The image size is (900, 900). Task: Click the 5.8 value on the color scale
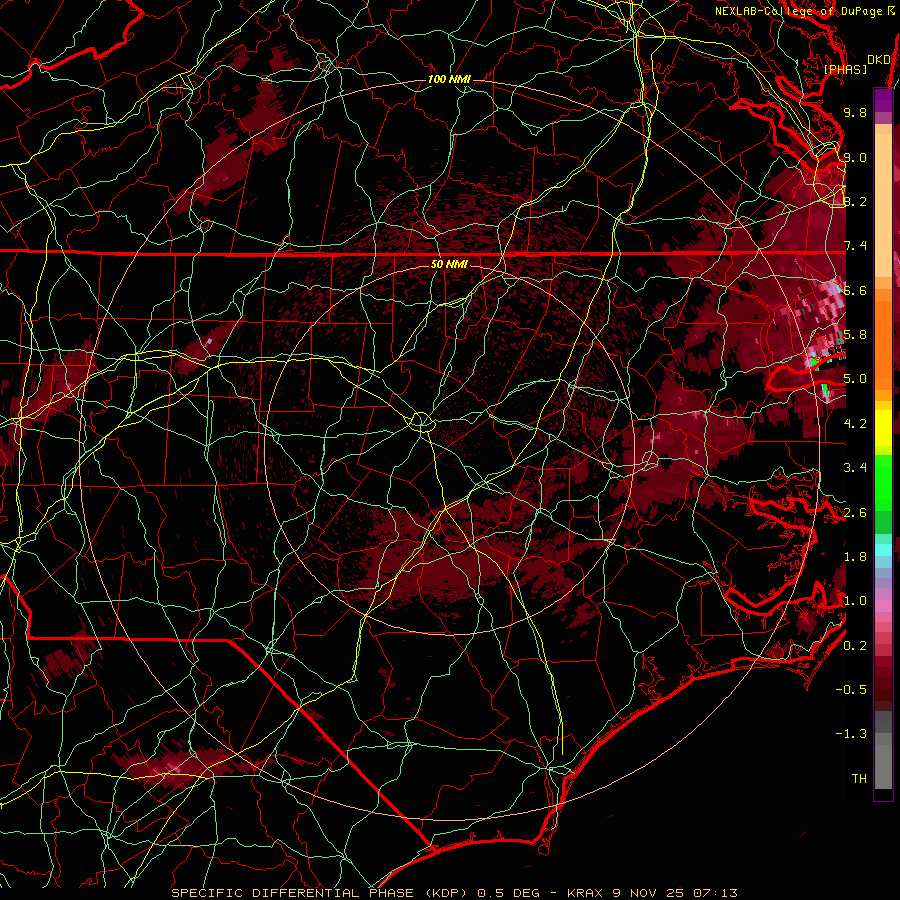pos(855,335)
